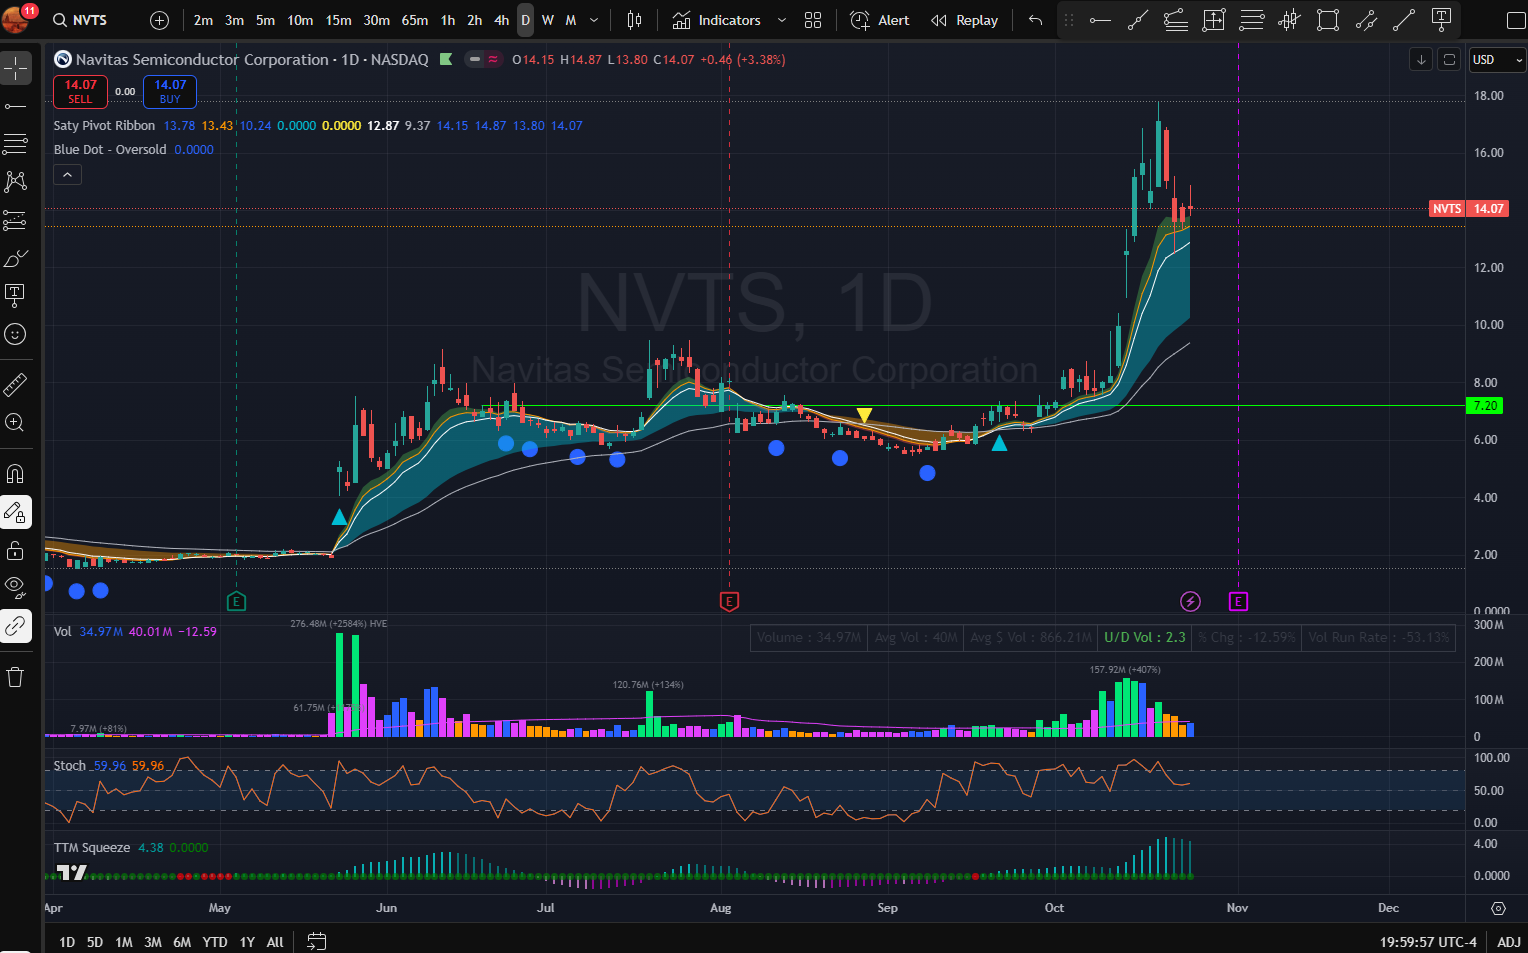Toggle stay in drawing mode

[x=15, y=512]
